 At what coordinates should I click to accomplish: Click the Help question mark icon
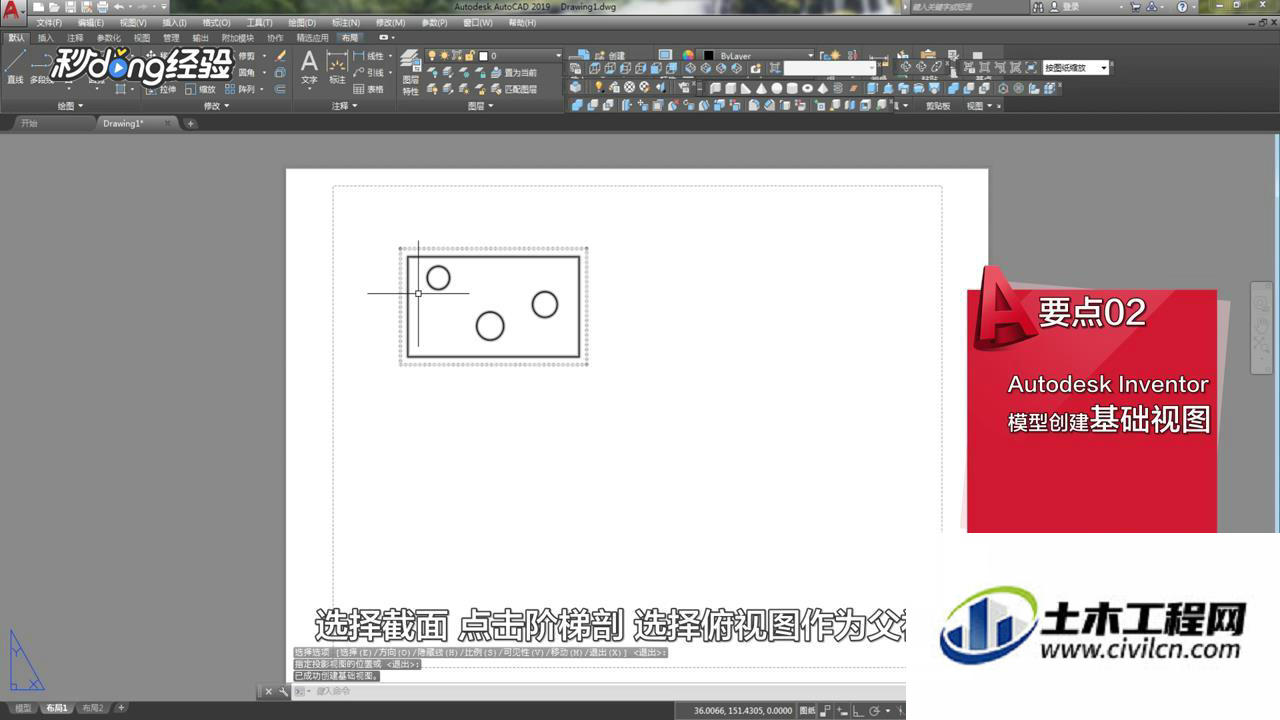click(1182, 6)
